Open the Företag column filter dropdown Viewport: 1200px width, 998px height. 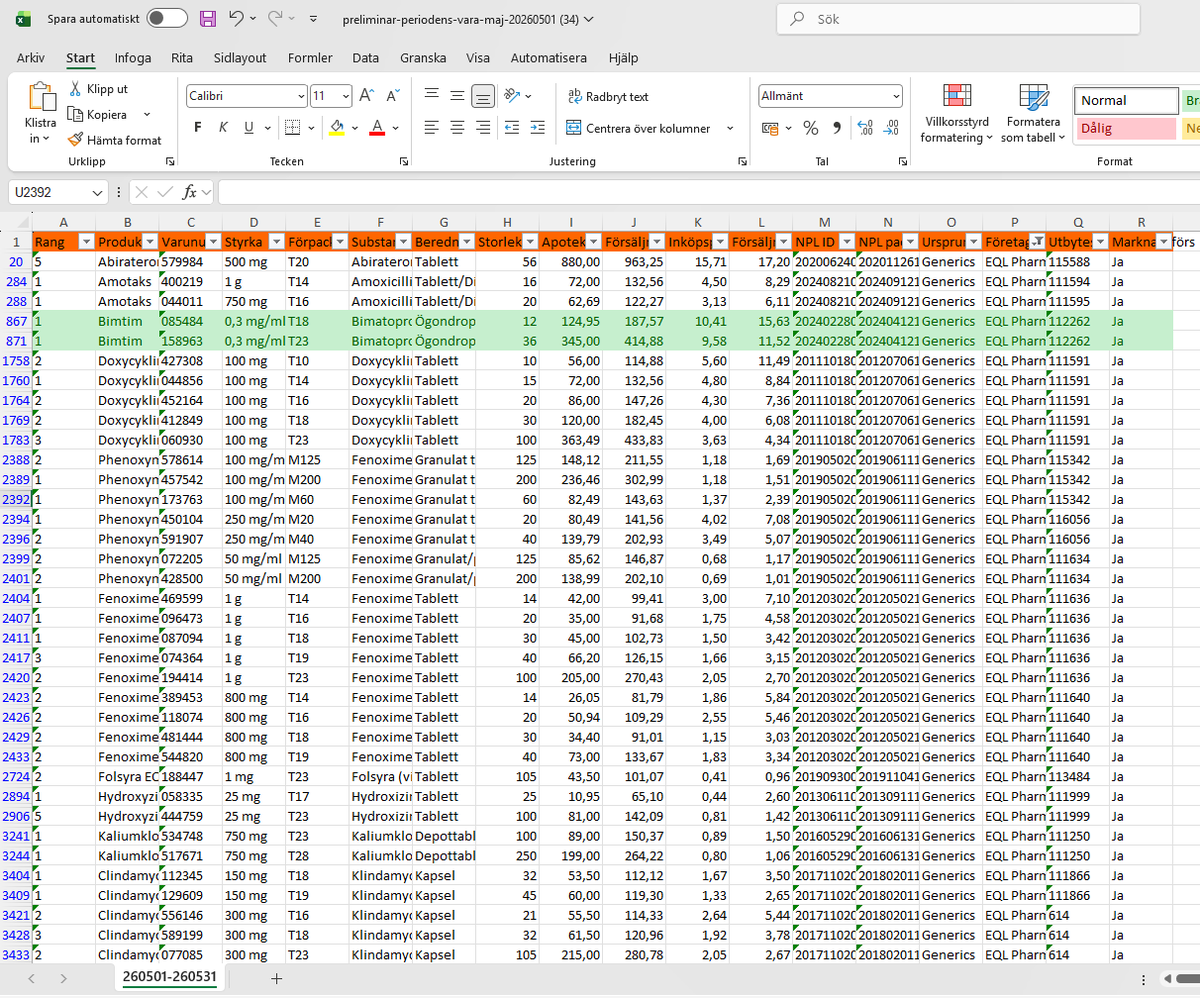(1037, 241)
